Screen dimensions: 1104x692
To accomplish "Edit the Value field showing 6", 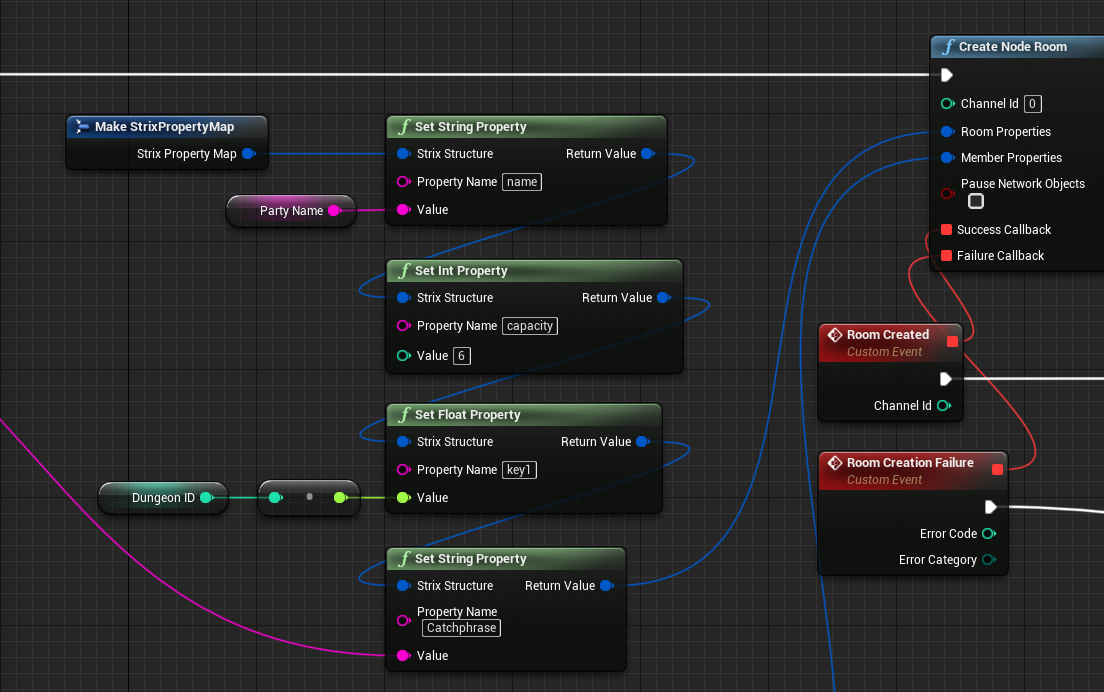I will point(461,356).
